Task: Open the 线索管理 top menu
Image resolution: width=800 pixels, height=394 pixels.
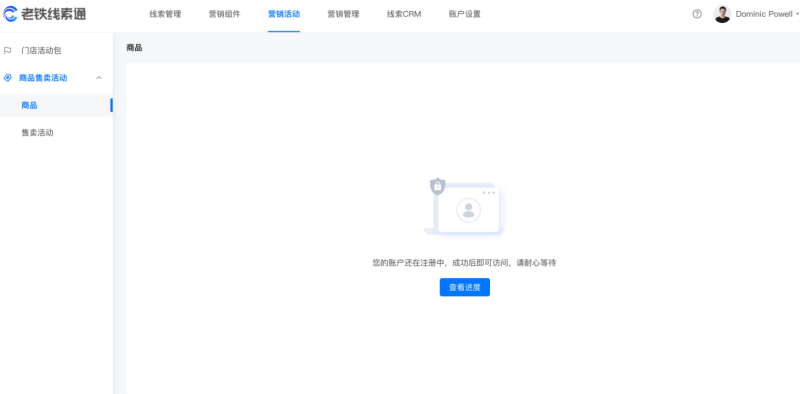Action: click(x=165, y=14)
